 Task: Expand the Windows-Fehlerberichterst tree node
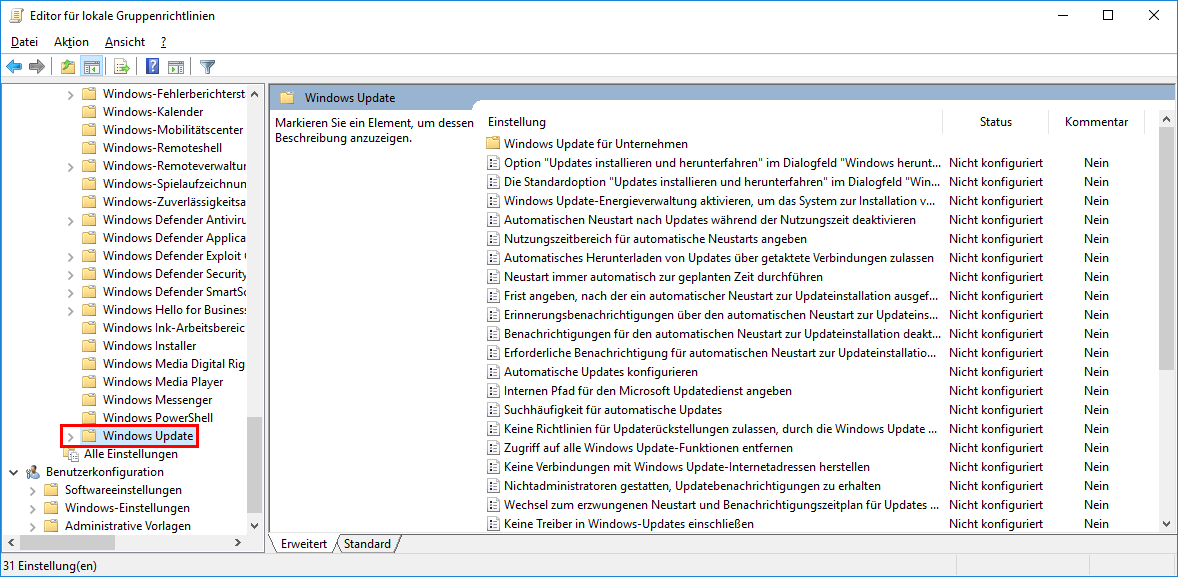pyautogui.click(x=70, y=94)
